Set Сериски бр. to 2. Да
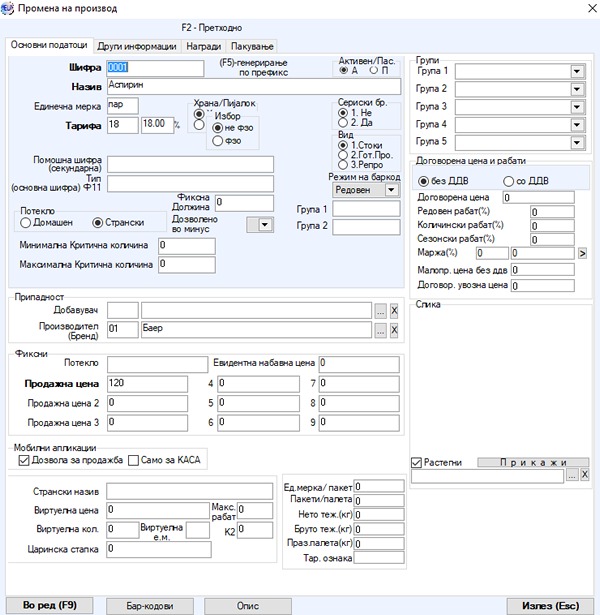This screenshot has width=600, height=615. pyautogui.click(x=343, y=123)
